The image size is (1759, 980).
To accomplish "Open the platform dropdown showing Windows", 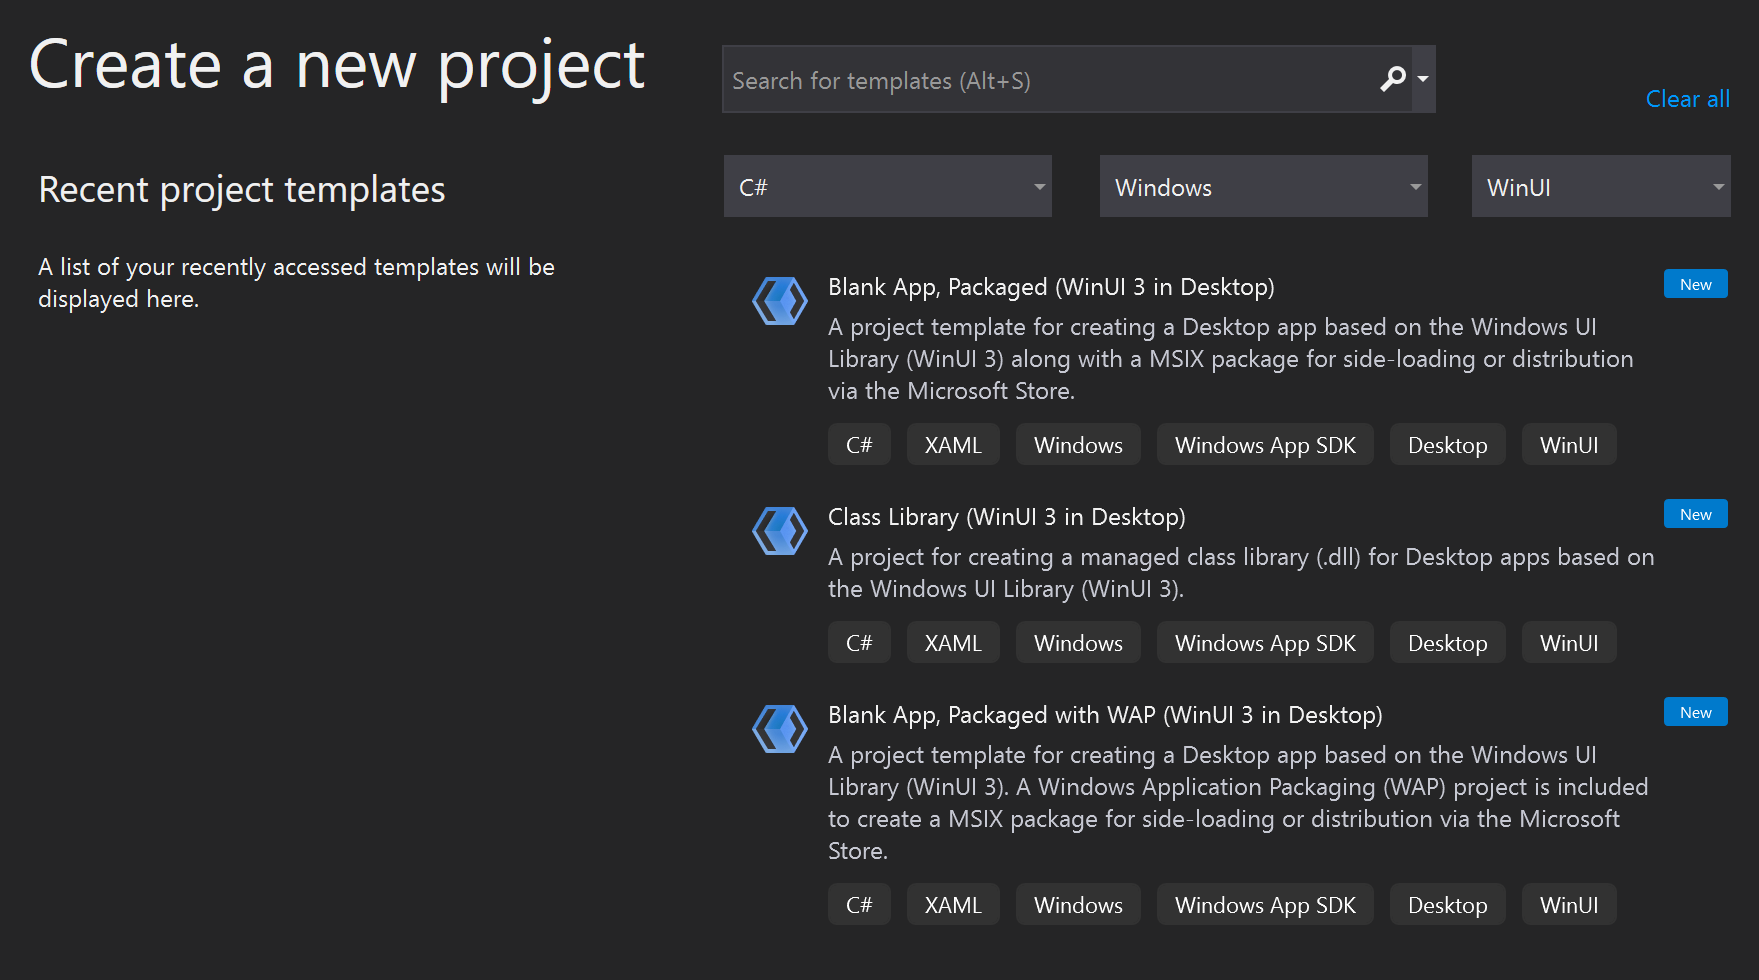I will click(x=1263, y=186).
